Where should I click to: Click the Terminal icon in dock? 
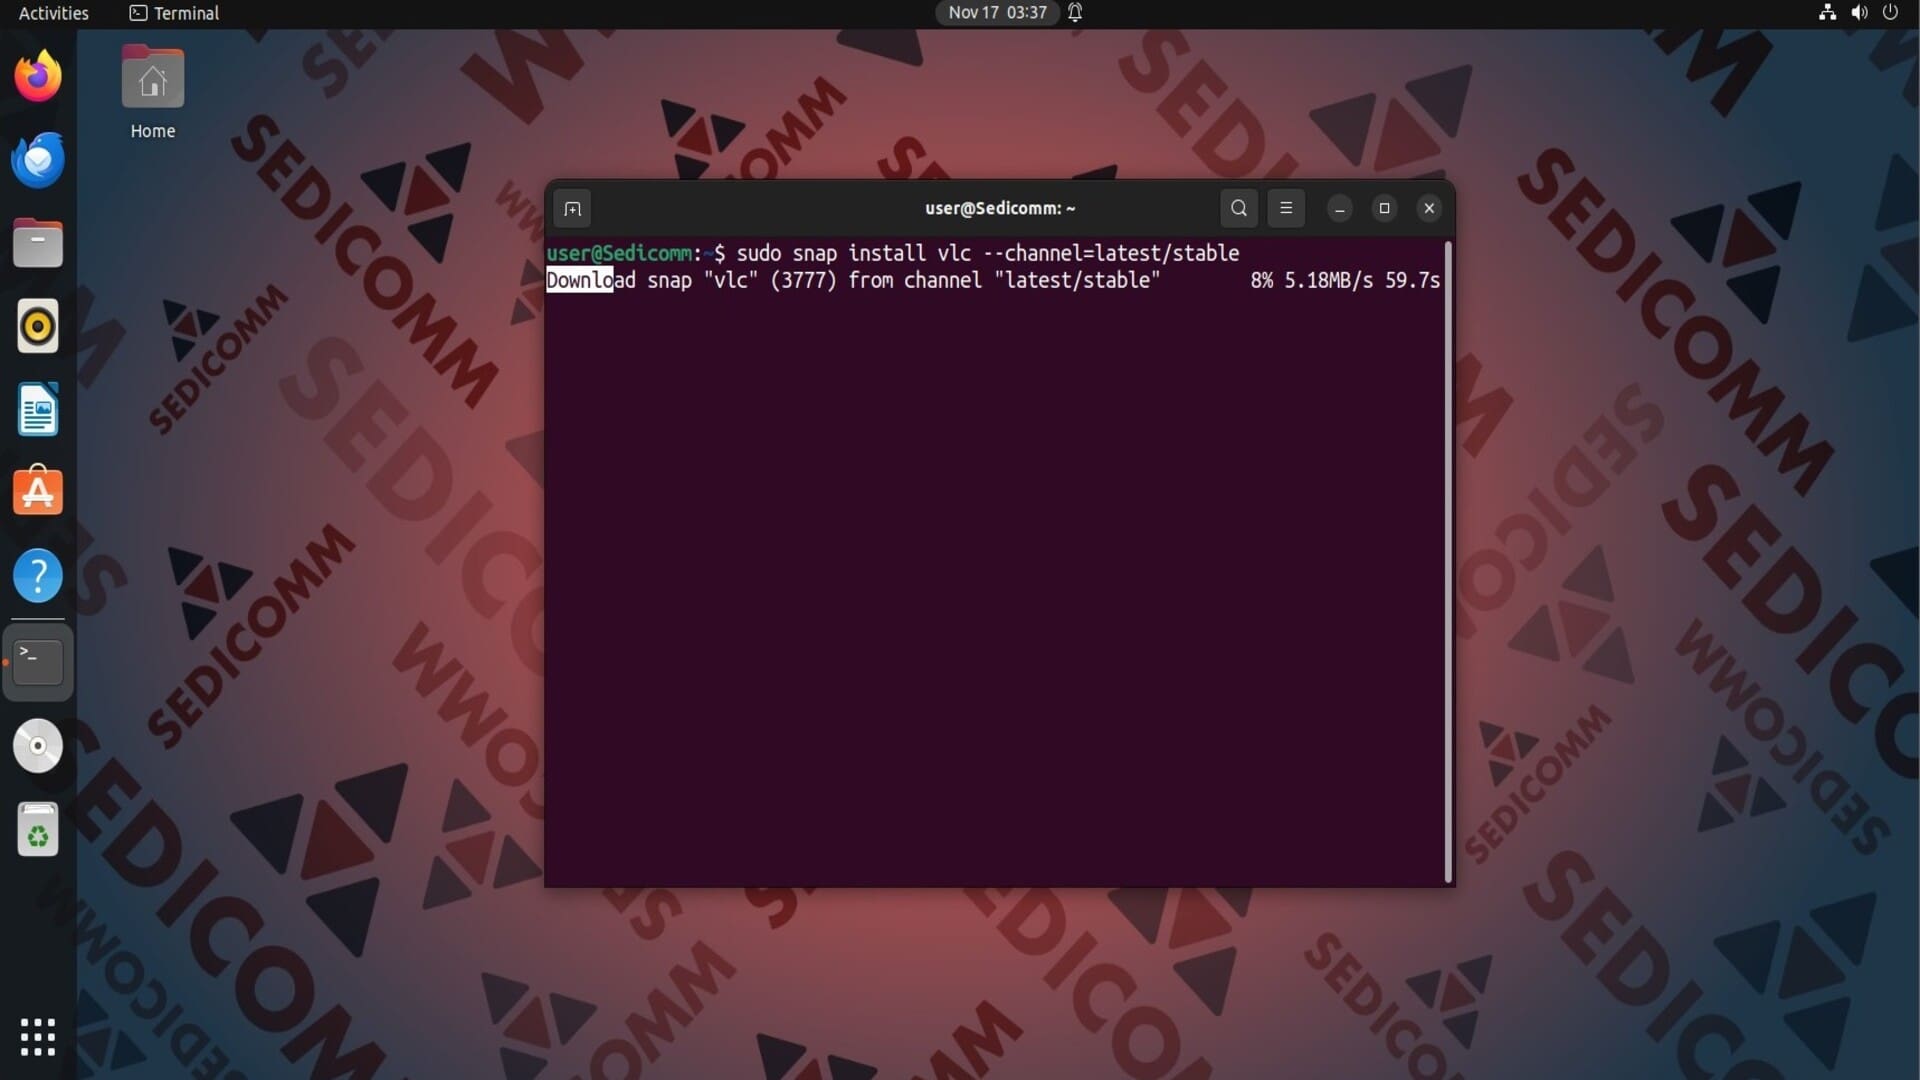click(x=38, y=662)
